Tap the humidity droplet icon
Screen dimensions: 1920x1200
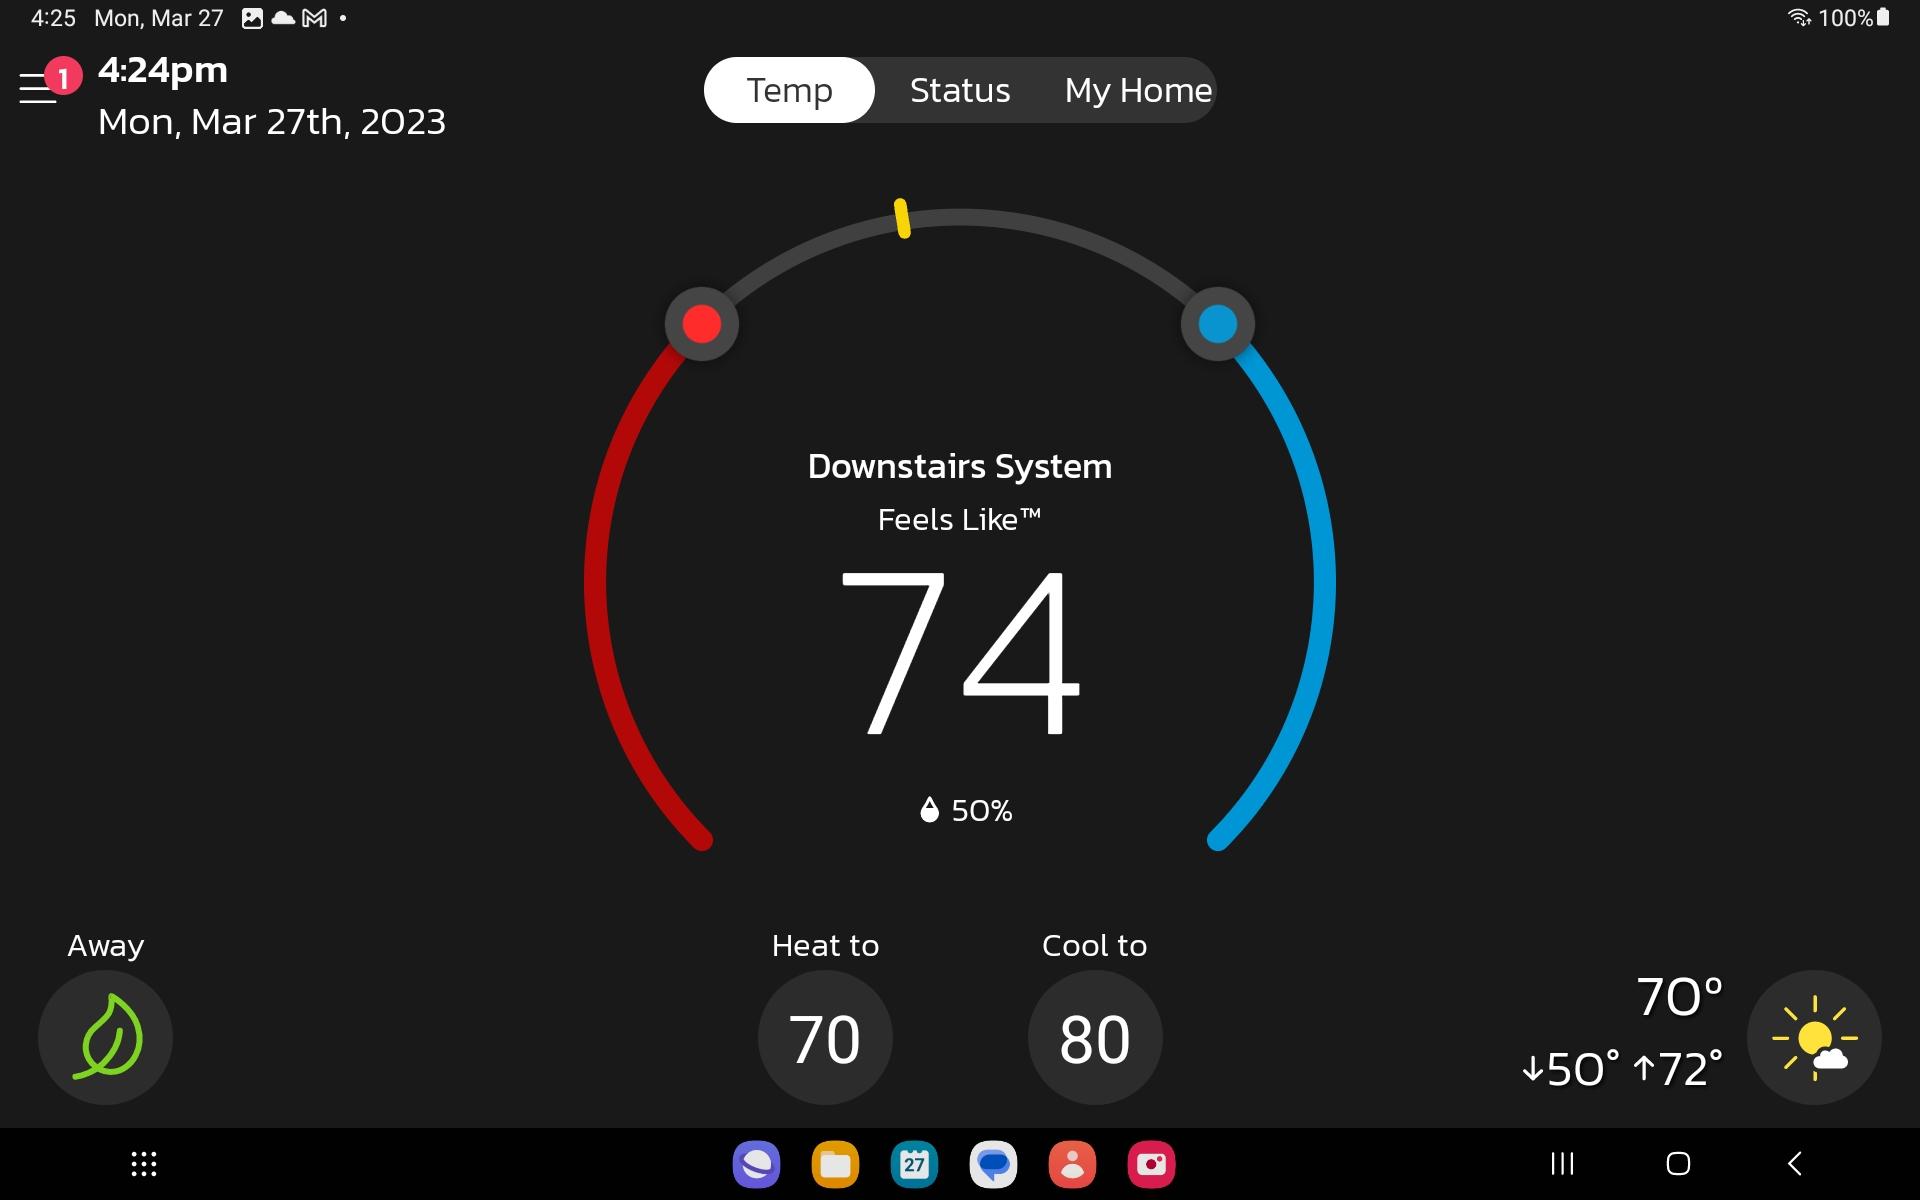coord(929,809)
